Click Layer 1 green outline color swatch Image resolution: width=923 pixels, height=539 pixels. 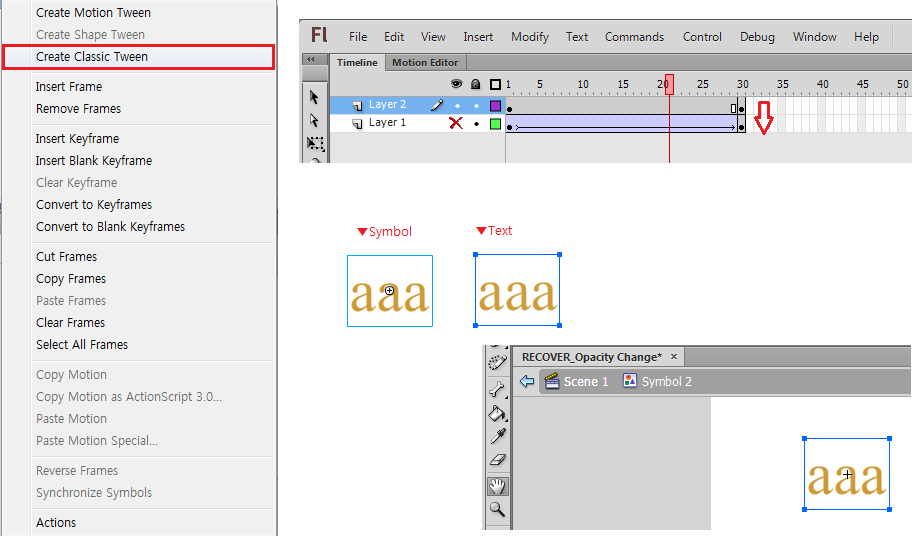[496, 124]
